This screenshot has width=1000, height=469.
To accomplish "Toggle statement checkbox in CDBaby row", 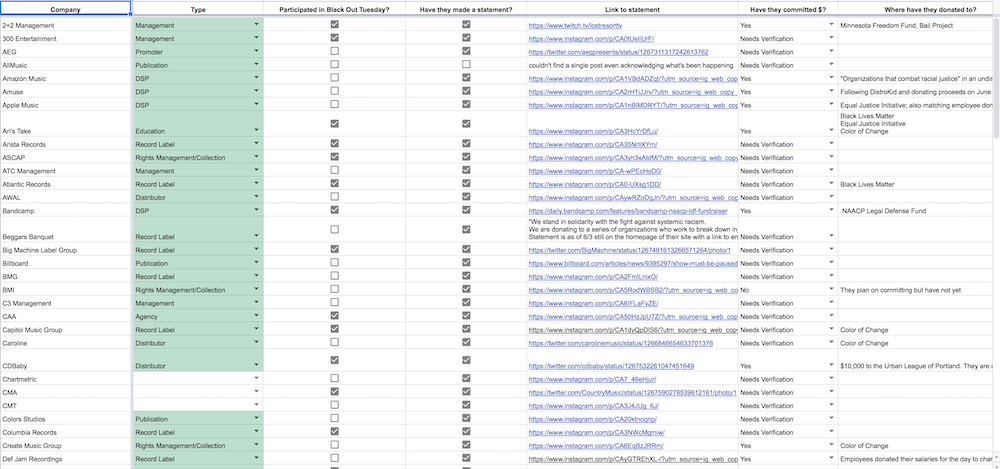I will [466, 360].
